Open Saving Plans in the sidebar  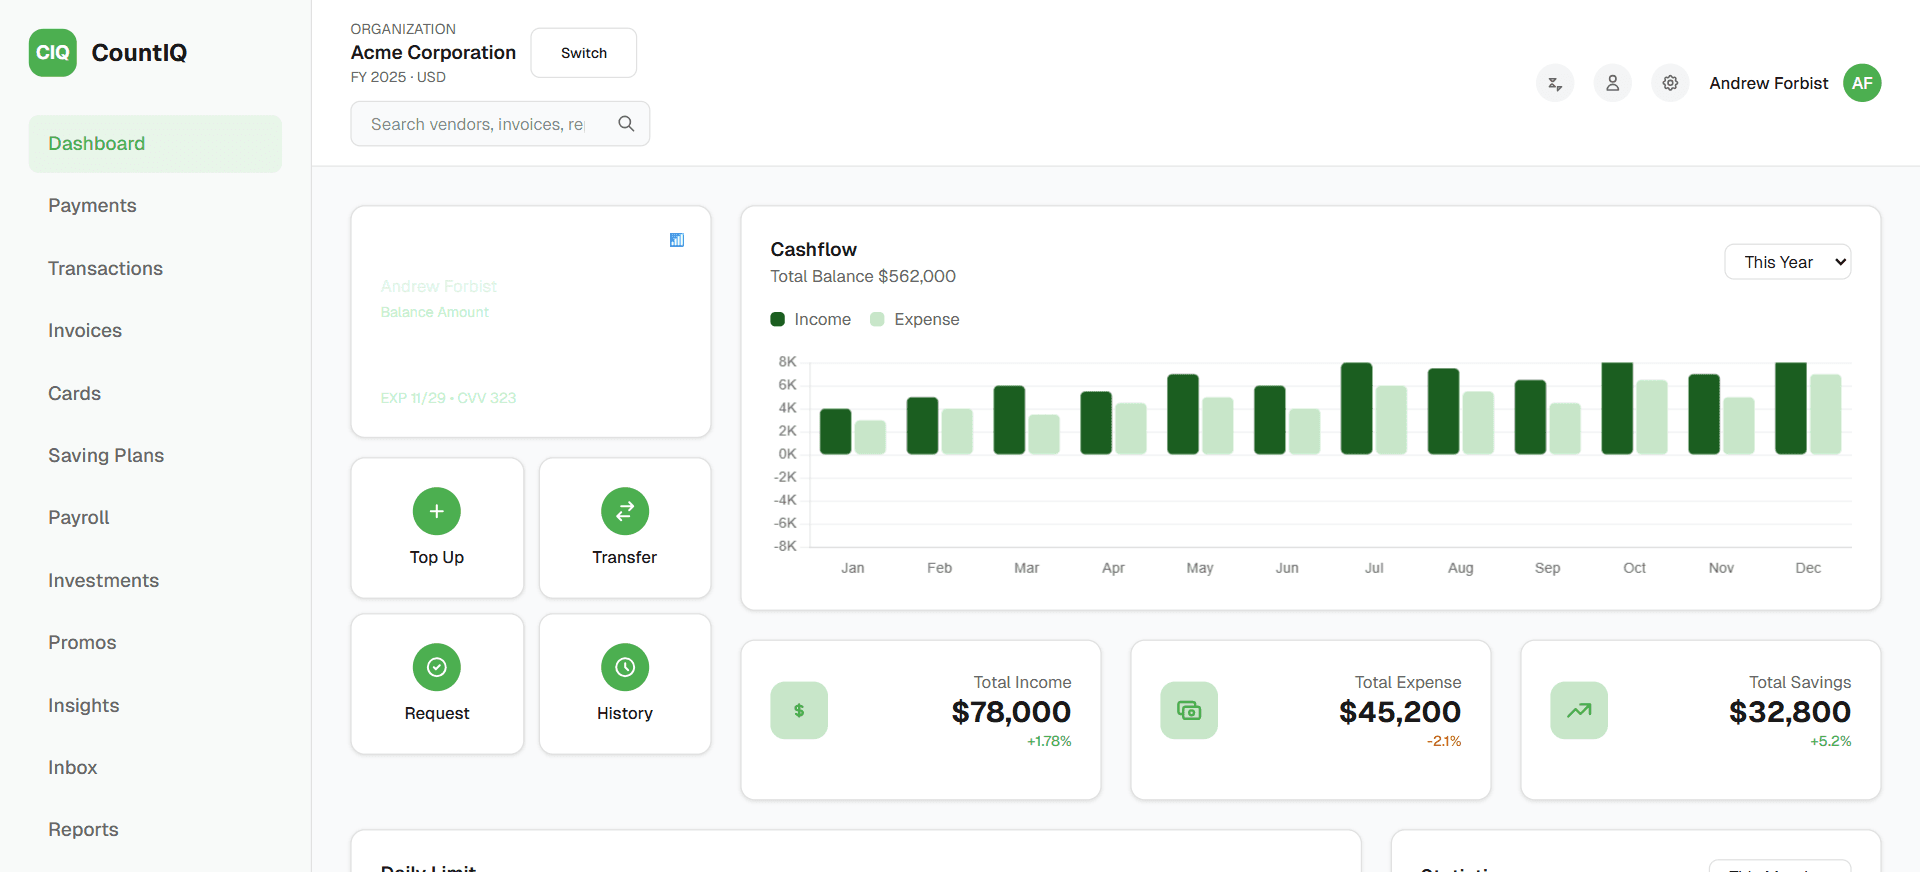coord(155,456)
